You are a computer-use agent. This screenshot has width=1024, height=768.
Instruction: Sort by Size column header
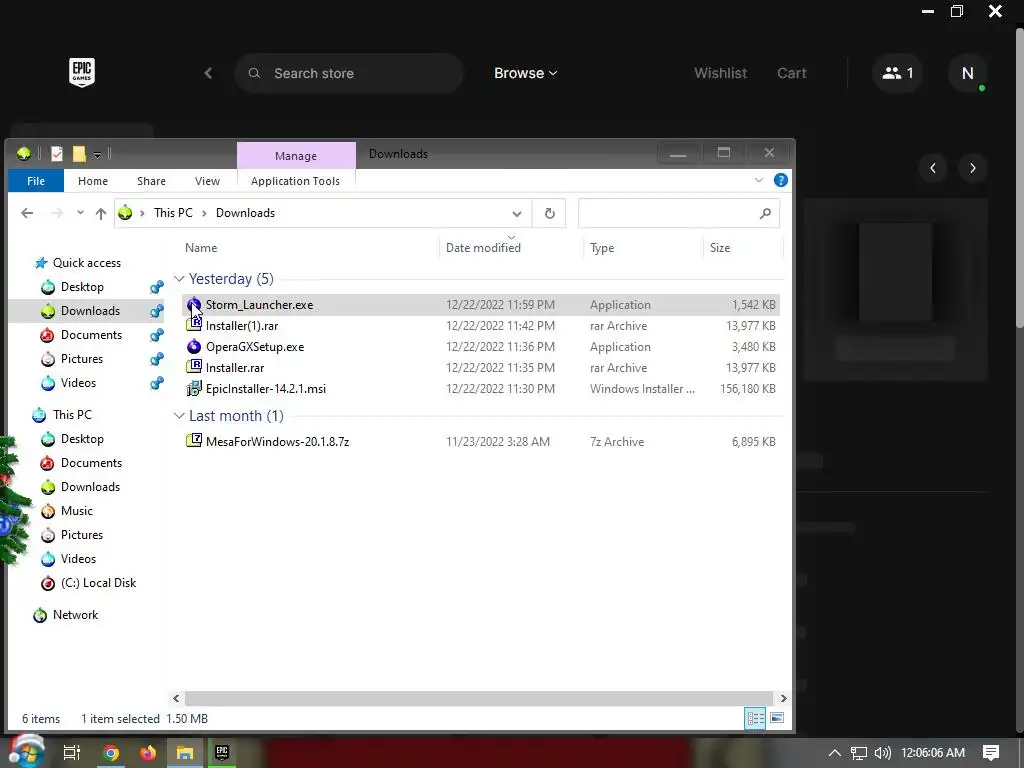tap(720, 248)
